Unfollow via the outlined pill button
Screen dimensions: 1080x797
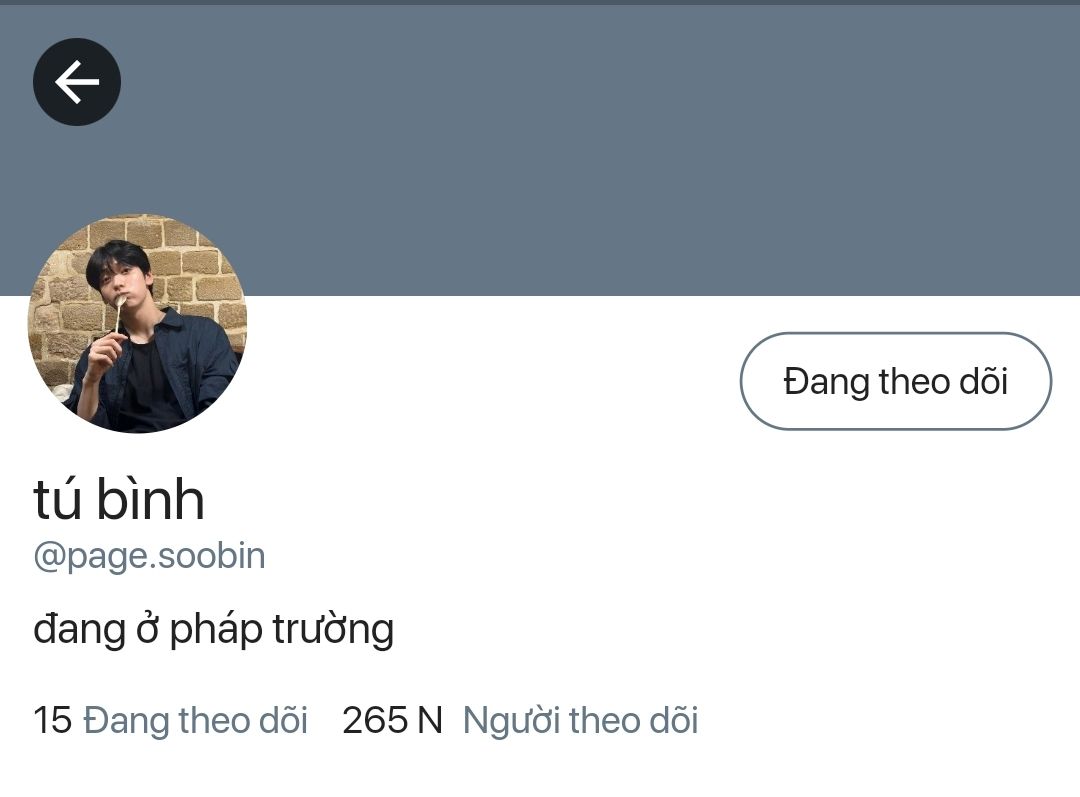click(895, 381)
